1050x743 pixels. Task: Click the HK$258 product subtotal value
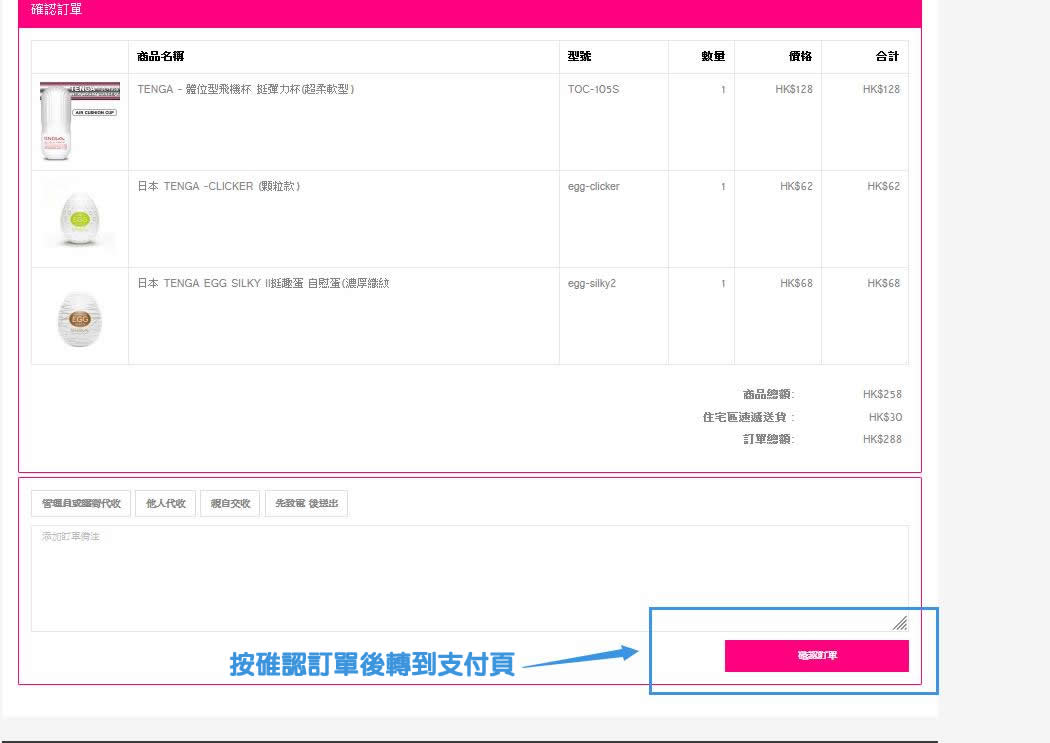(x=882, y=394)
